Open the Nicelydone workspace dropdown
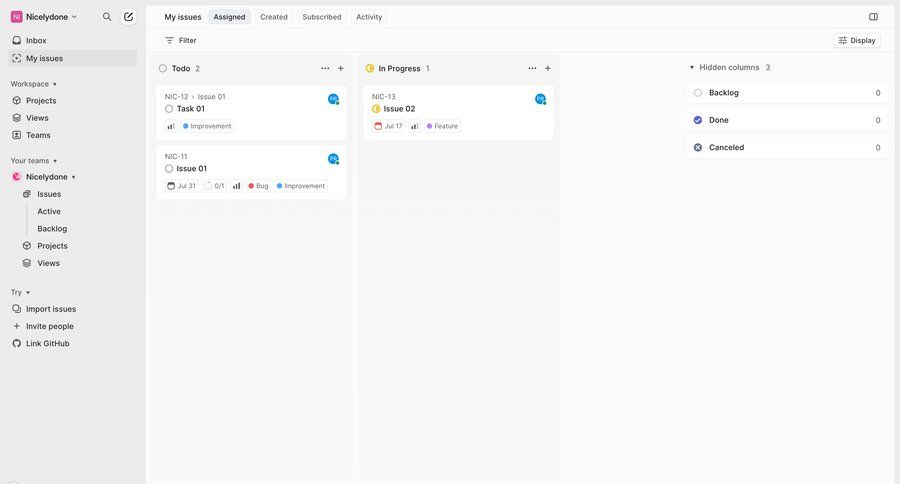Image resolution: width=900 pixels, height=484 pixels. pyautogui.click(x=44, y=17)
